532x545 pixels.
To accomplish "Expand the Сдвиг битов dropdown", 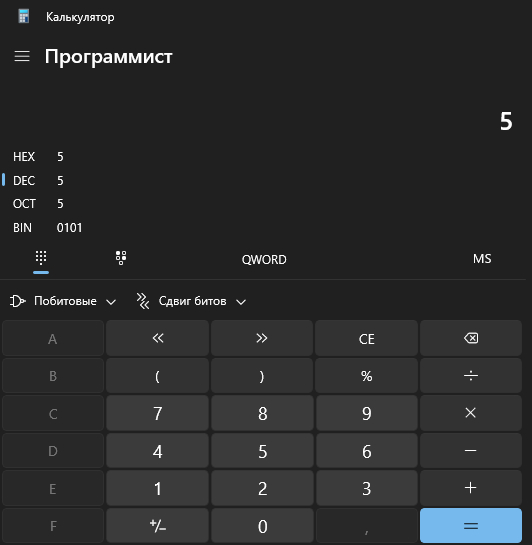I will click(x=191, y=301).
